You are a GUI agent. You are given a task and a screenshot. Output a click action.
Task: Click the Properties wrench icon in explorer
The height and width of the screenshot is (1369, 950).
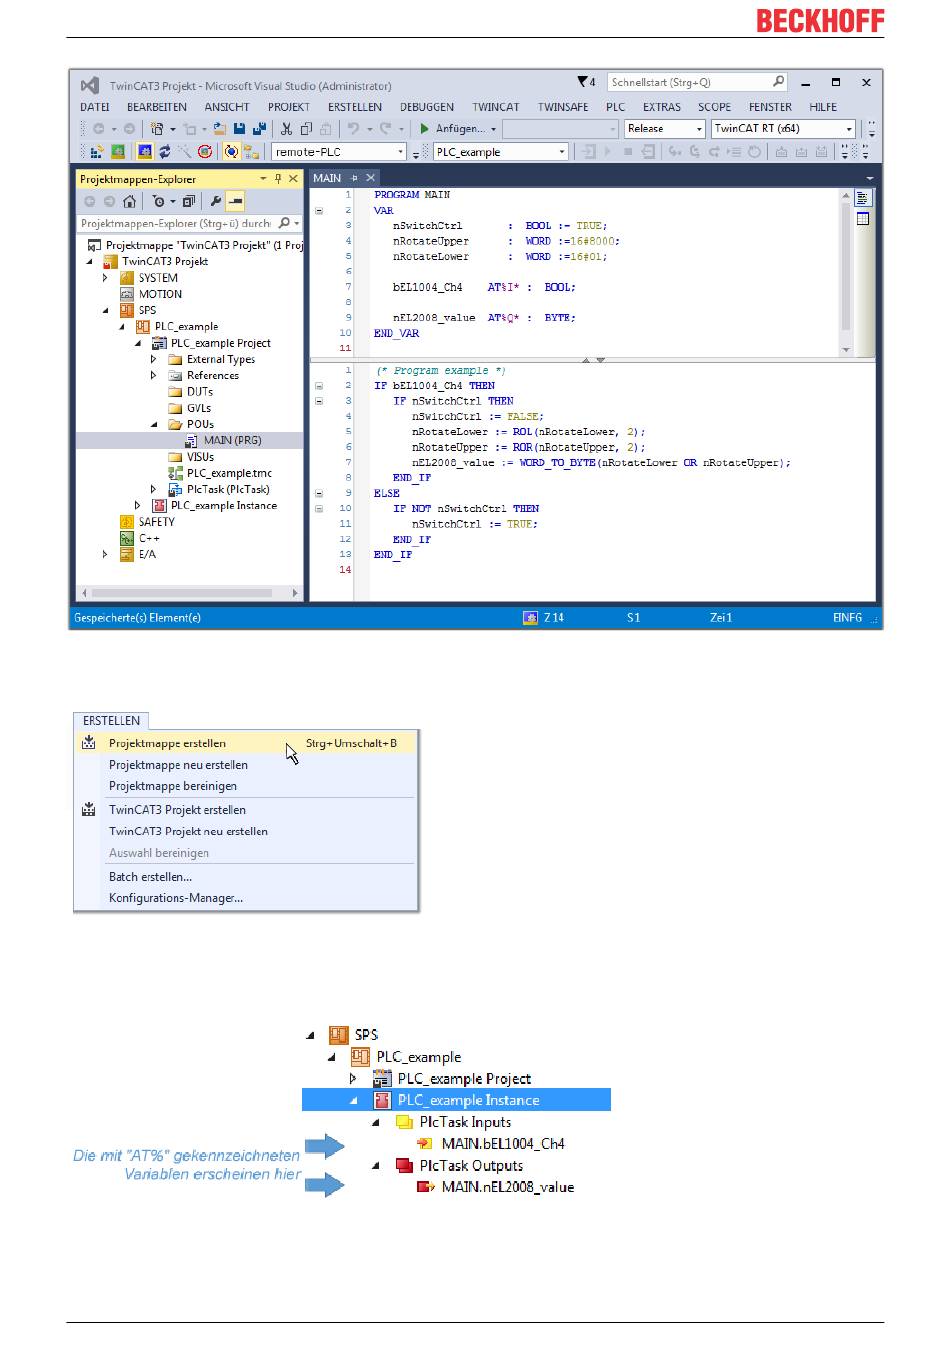[x=215, y=202]
